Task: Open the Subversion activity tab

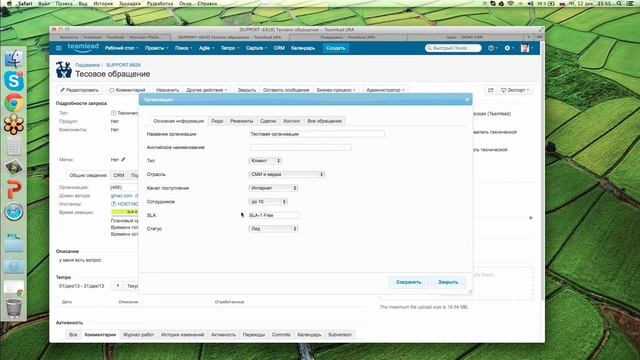Action: (340, 335)
